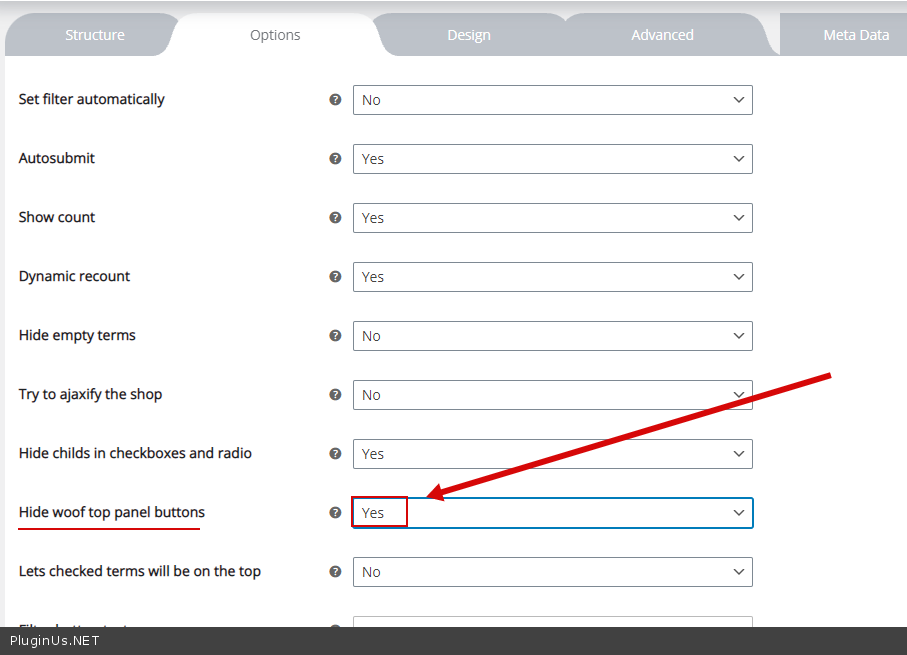Click help icon for Show count

pyautogui.click(x=336, y=218)
